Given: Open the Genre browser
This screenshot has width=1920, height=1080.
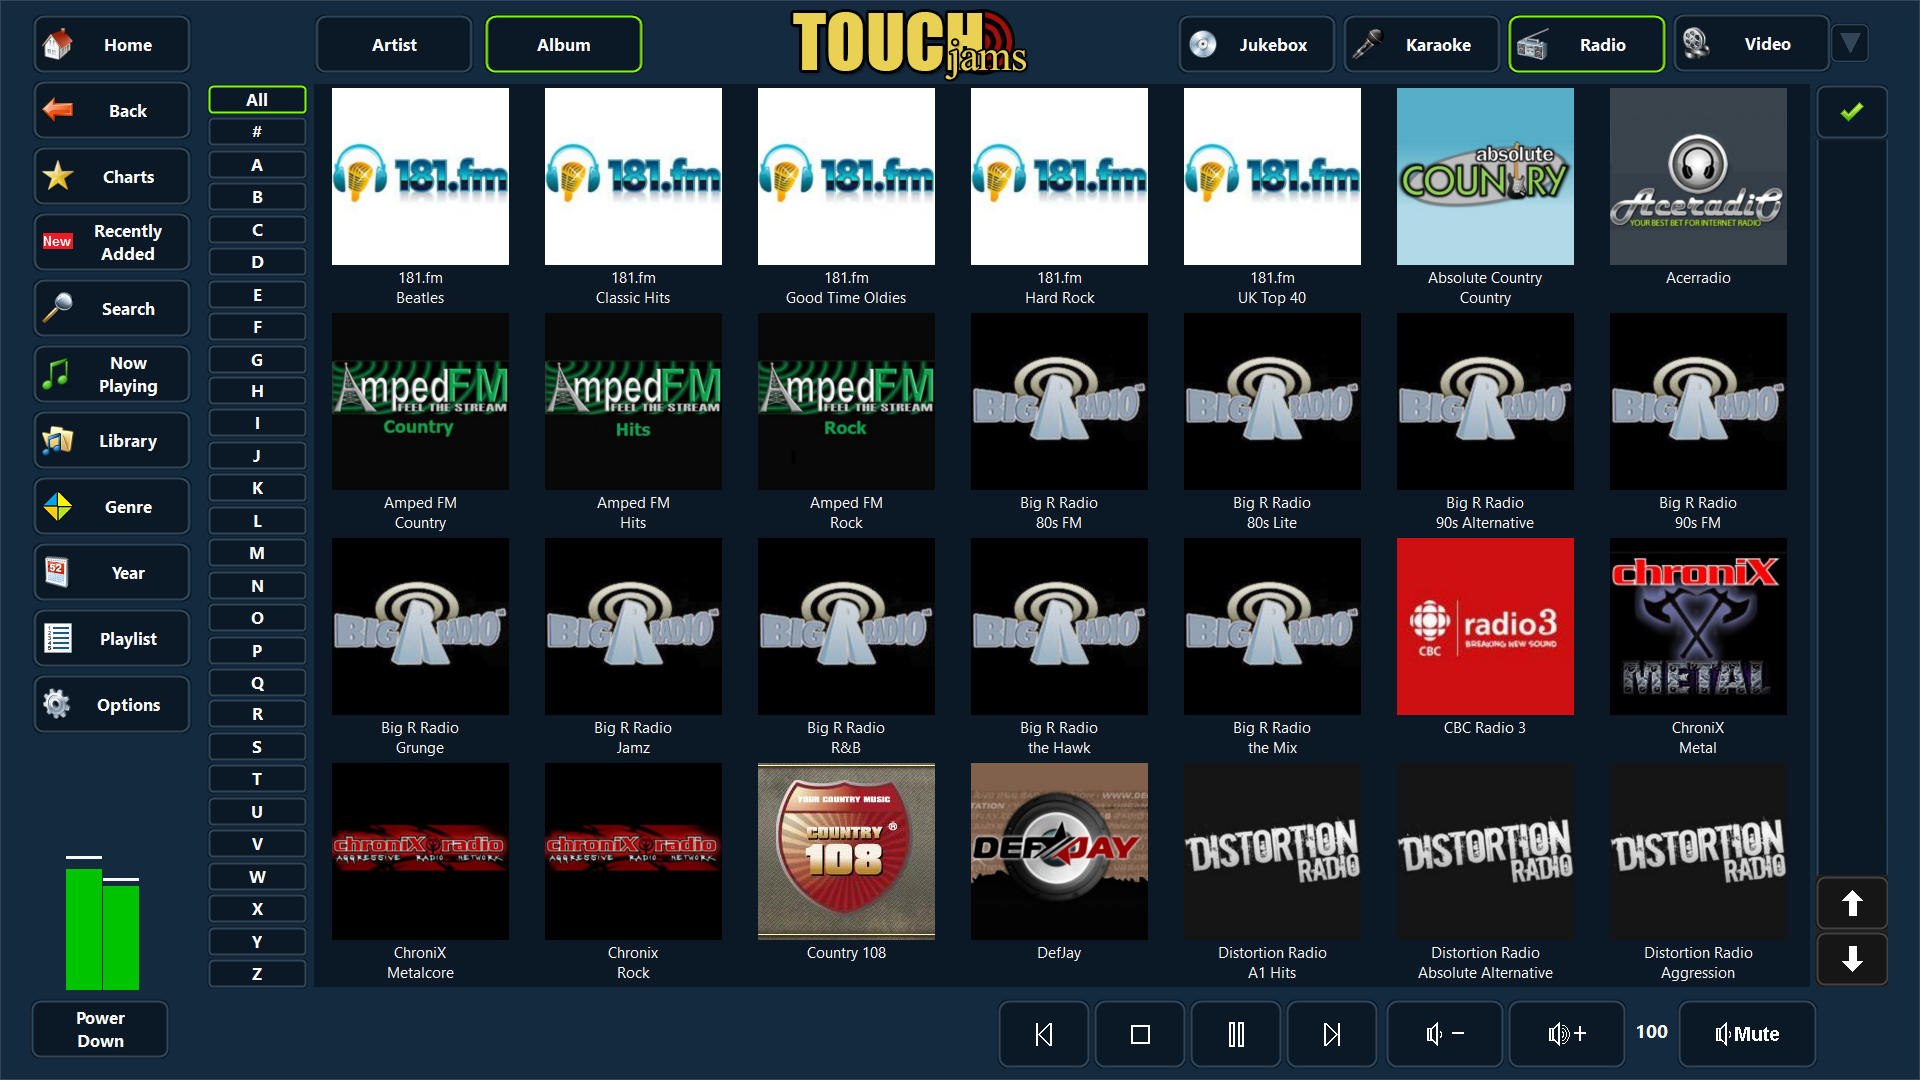Looking at the screenshot, I should tap(111, 506).
